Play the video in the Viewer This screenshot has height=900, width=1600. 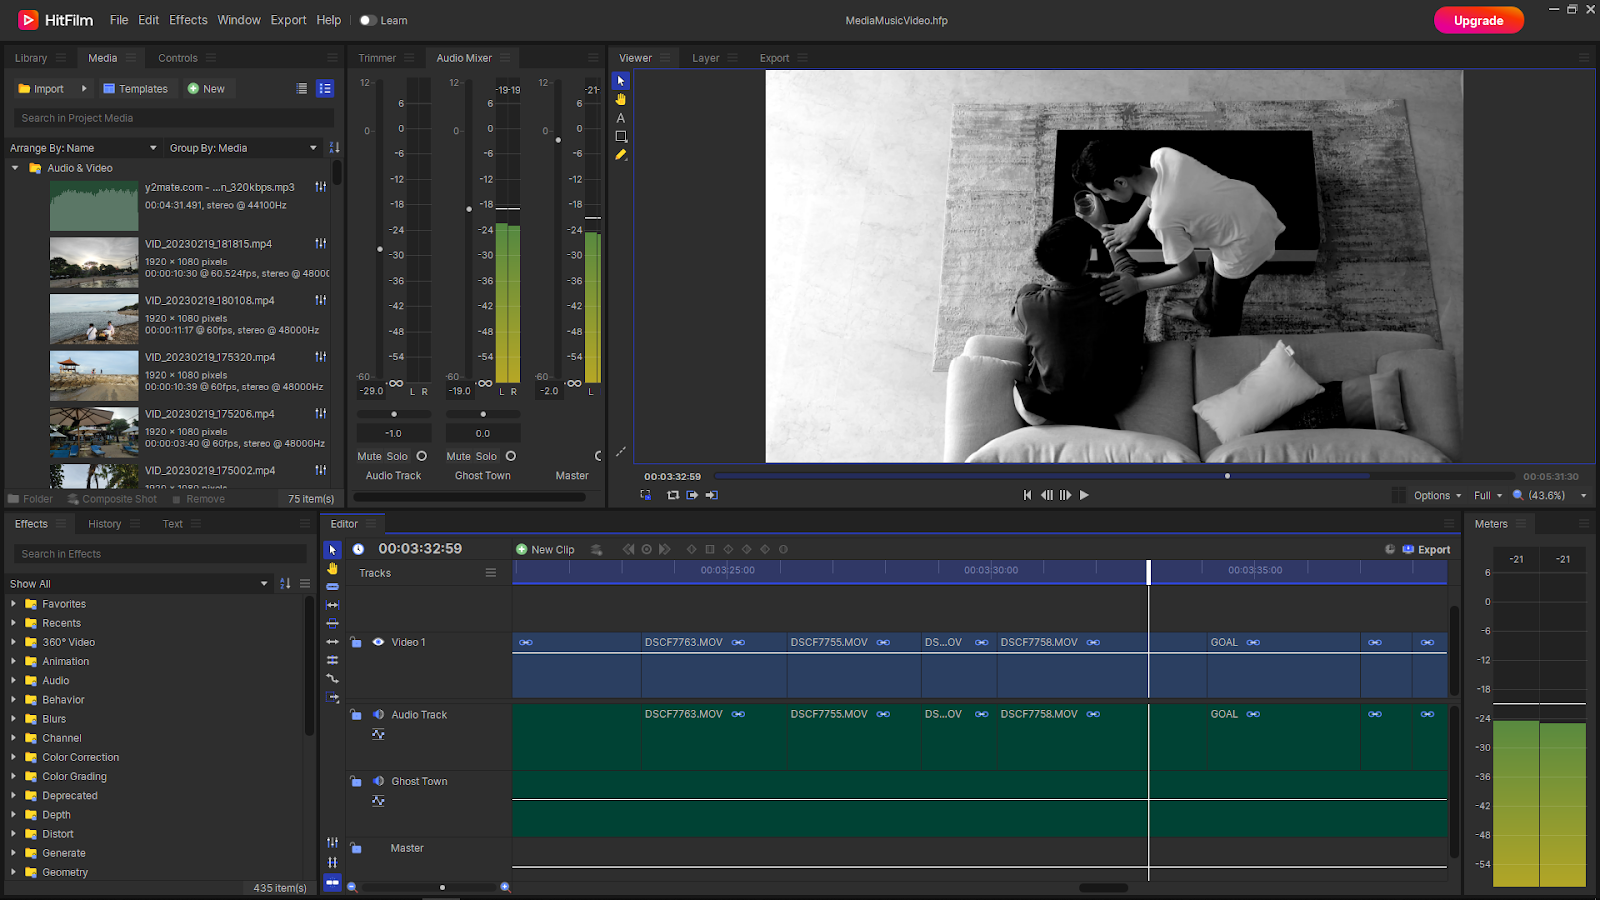(1084, 495)
